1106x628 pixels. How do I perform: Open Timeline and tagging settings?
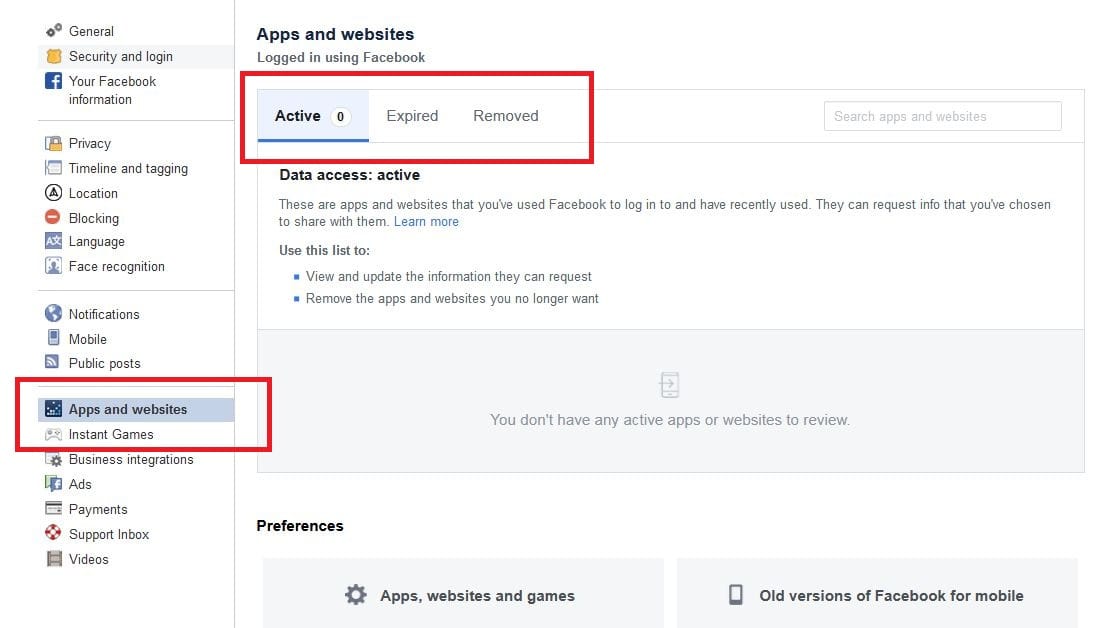[128, 169]
